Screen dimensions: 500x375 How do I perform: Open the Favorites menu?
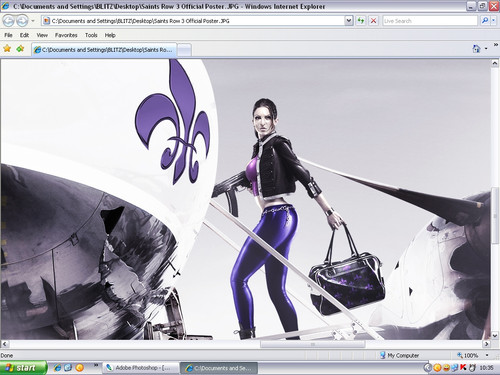coord(66,35)
